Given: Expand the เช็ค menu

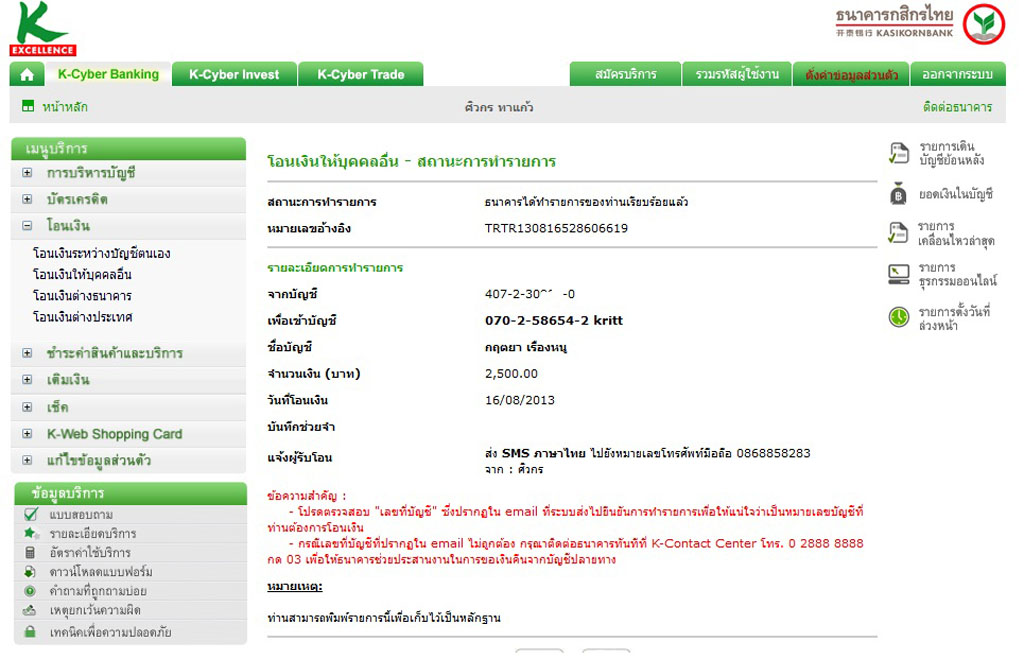Looking at the screenshot, I should click(x=27, y=407).
